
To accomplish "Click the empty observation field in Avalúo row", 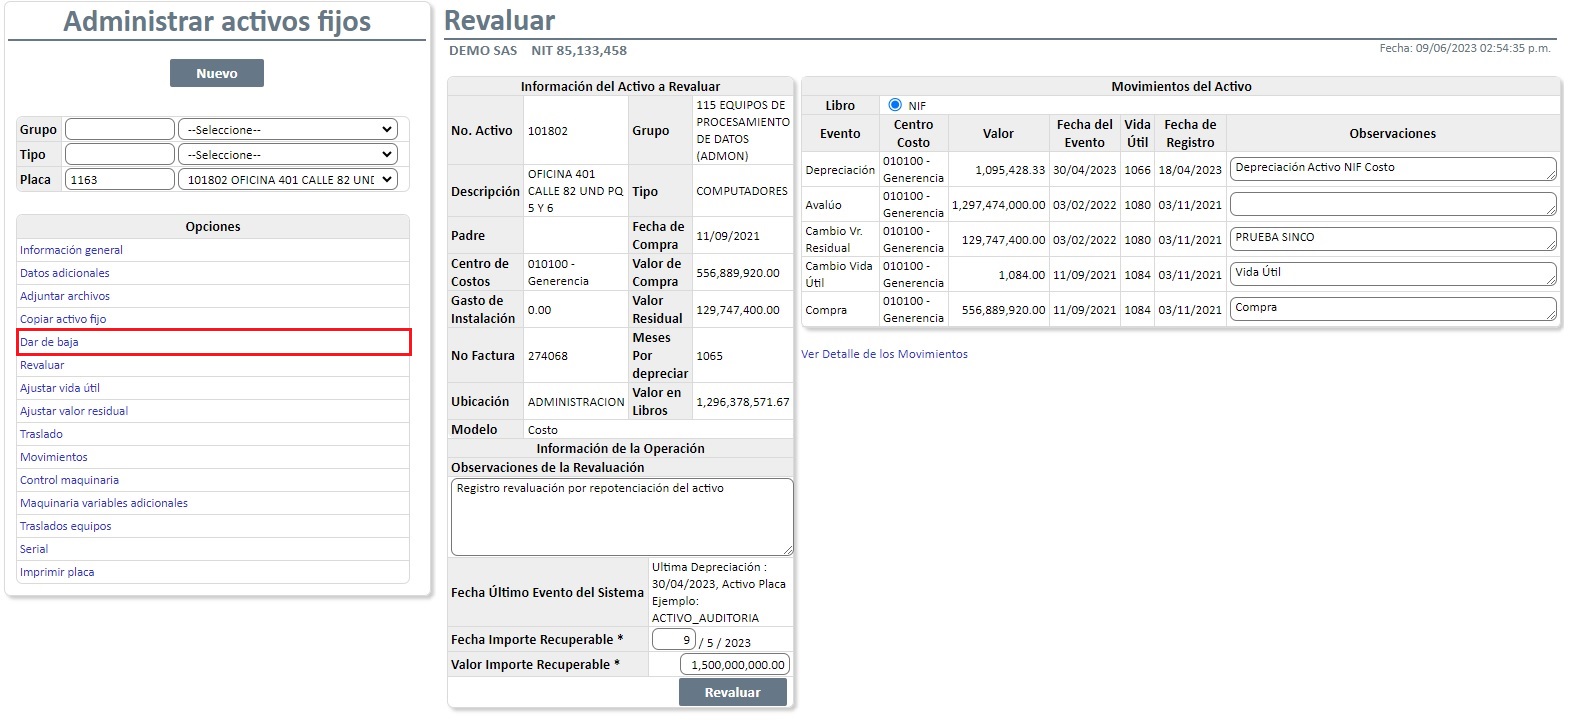I will (x=1393, y=204).
